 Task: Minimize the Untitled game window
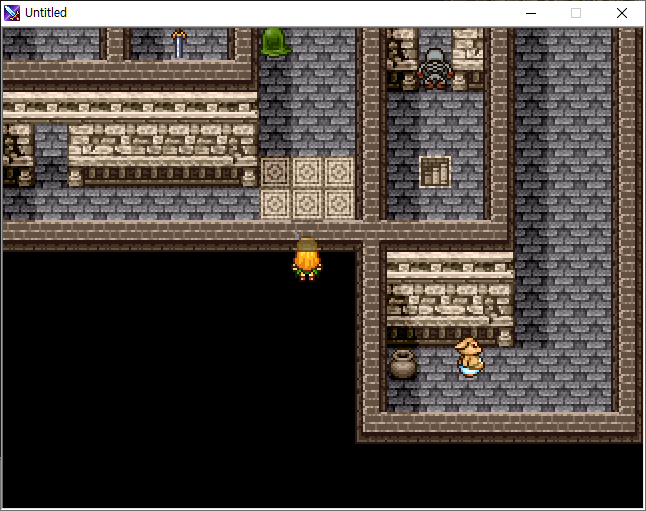pos(531,13)
